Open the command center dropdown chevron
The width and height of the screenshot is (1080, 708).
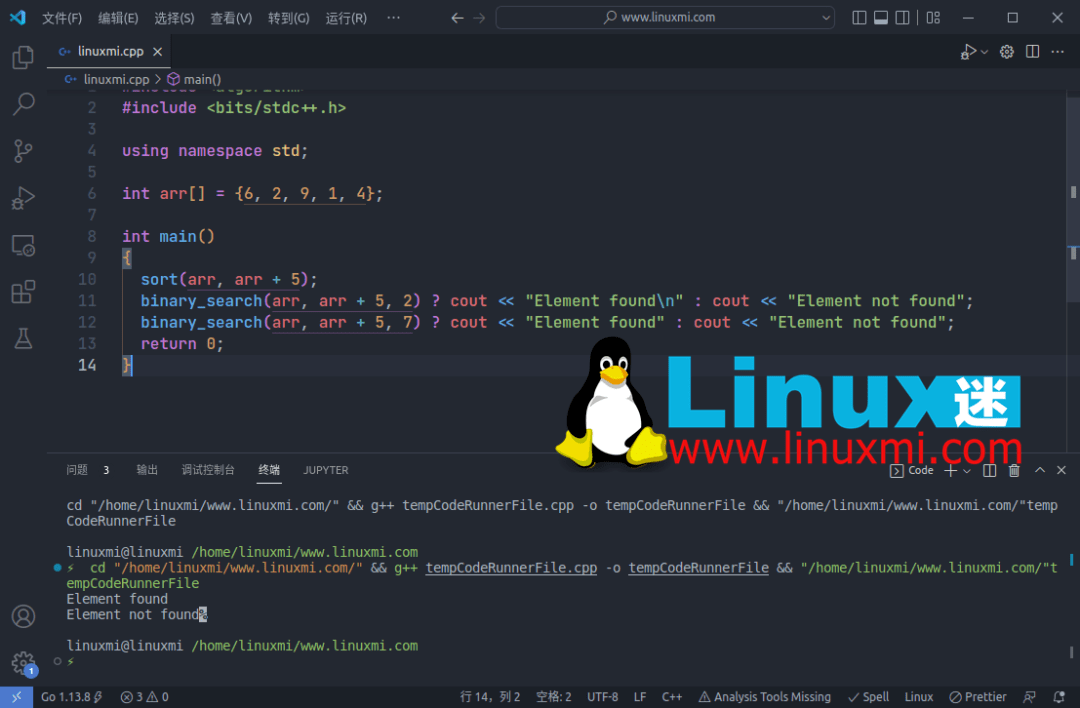click(x=826, y=18)
